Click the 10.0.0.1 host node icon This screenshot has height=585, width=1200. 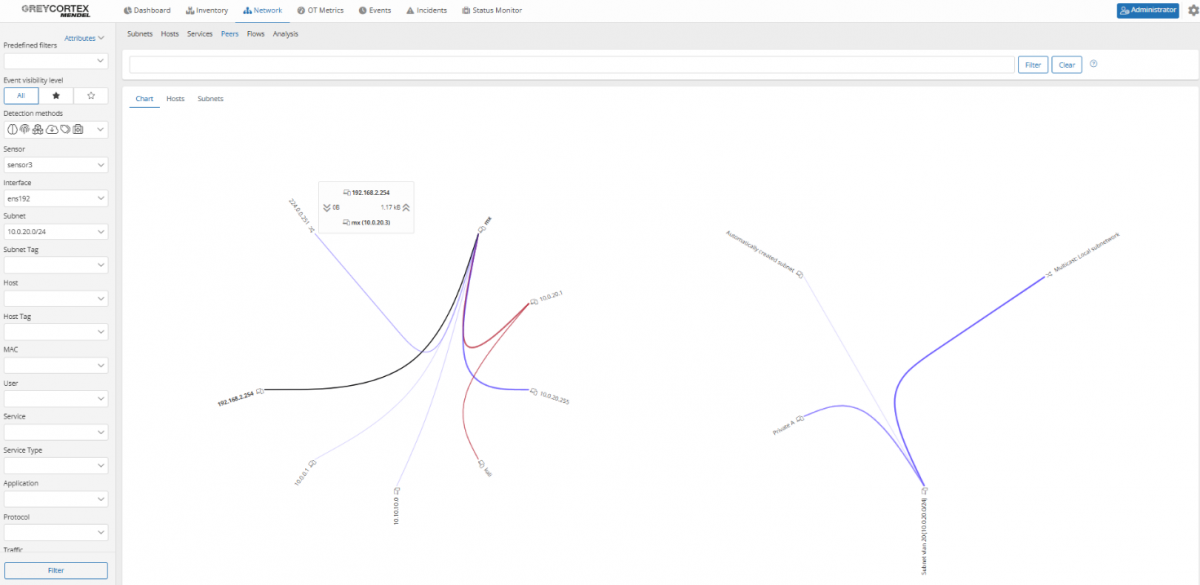coord(313,463)
